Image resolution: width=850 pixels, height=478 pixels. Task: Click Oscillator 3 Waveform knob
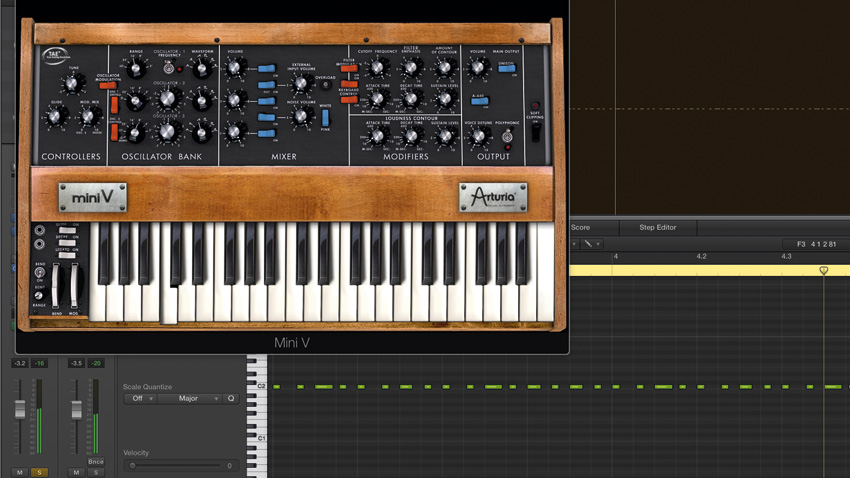[x=202, y=132]
